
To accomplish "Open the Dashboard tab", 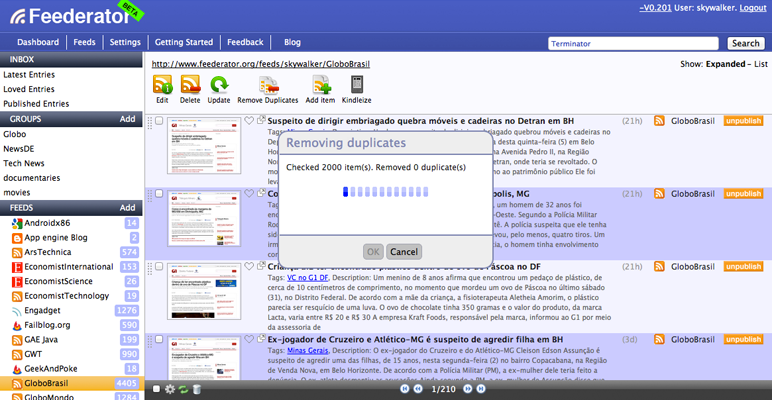I will (38, 42).
